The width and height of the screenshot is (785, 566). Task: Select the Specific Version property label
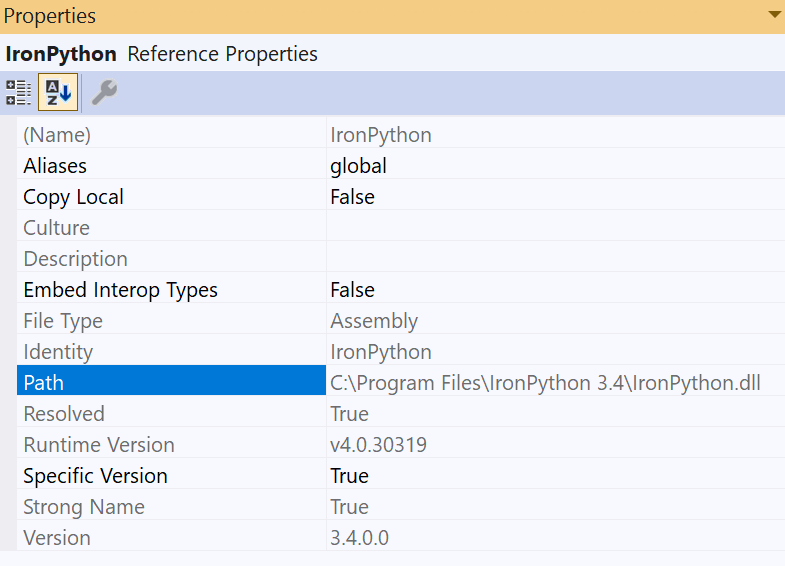pos(95,476)
